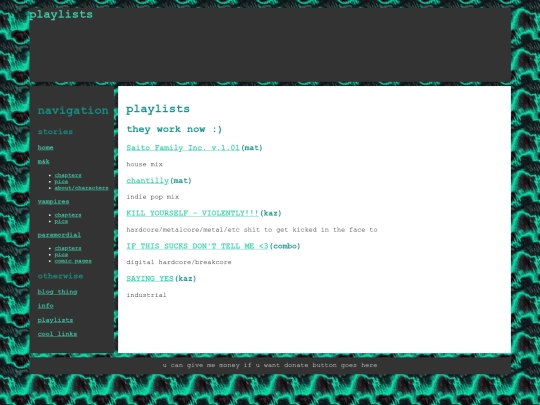This screenshot has width=540, height=405.
Task: Open pics under paramordial
Action: pyautogui.click(x=61, y=255)
